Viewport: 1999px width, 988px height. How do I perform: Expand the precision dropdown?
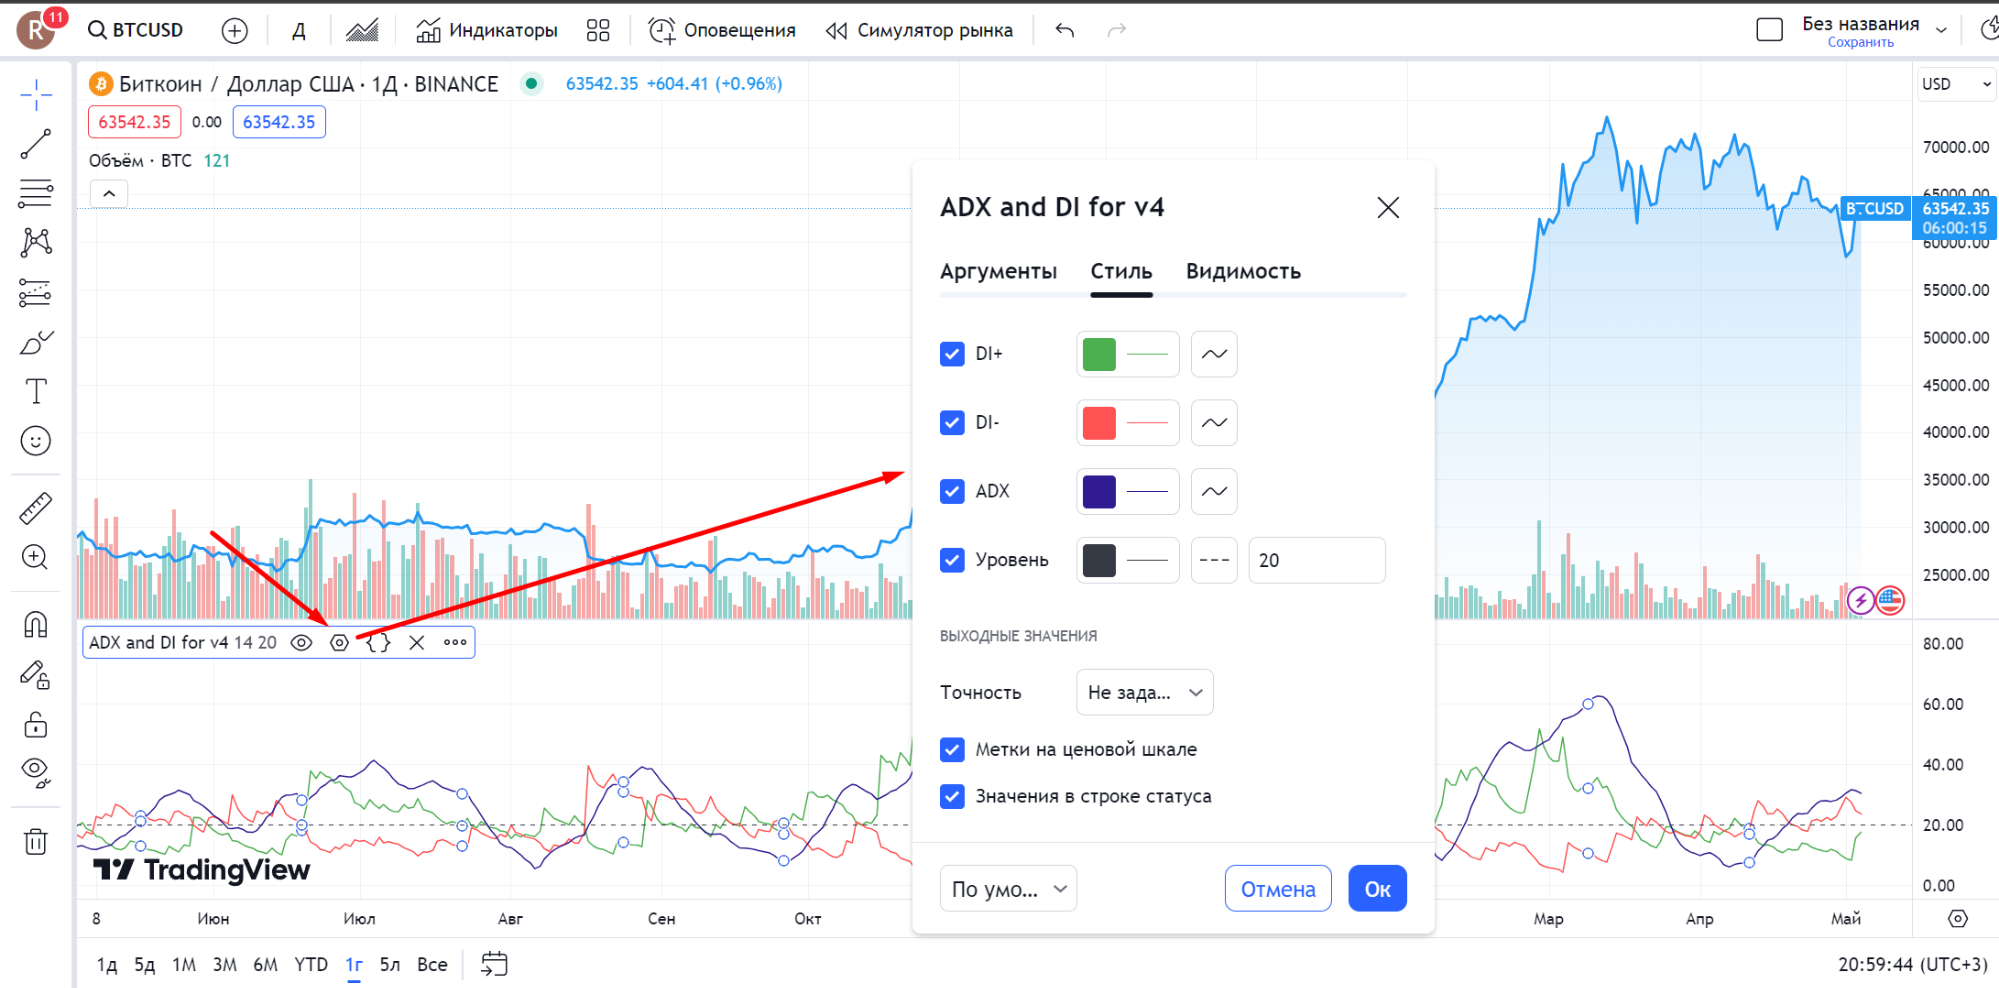click(x=1144, y=692)
